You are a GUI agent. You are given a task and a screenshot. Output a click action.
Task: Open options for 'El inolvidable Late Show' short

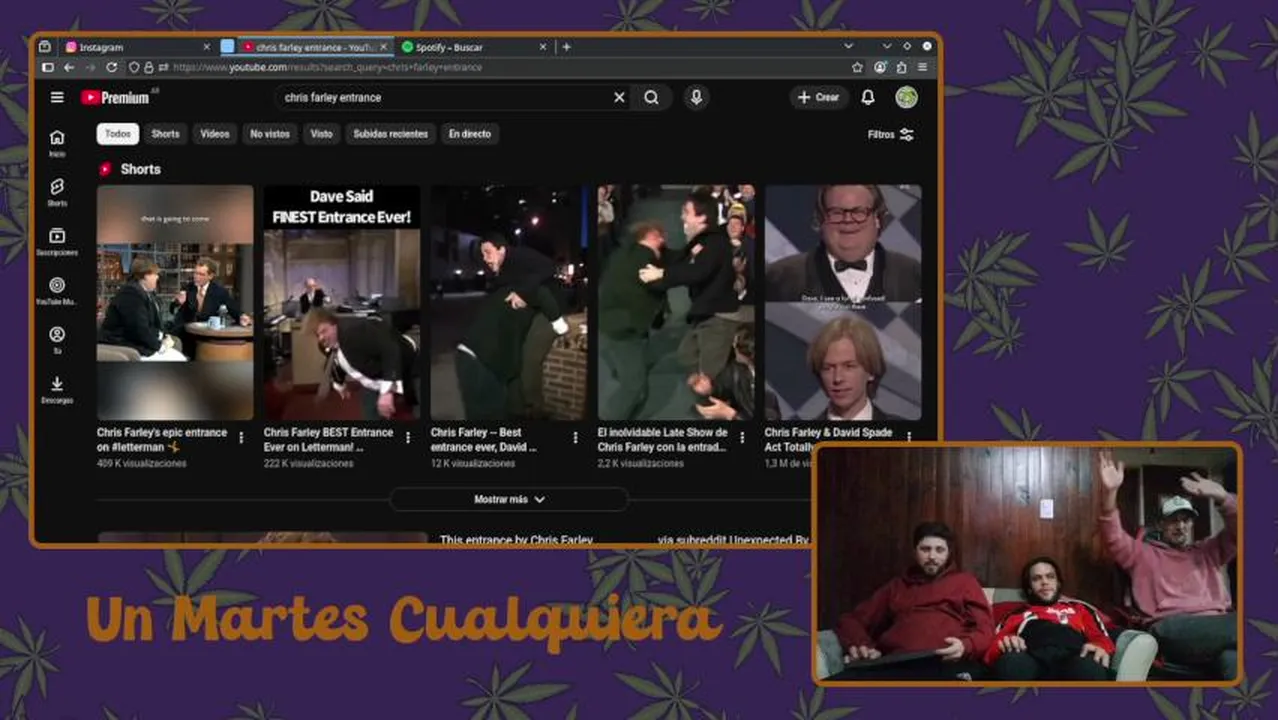[x=742, y=437]
